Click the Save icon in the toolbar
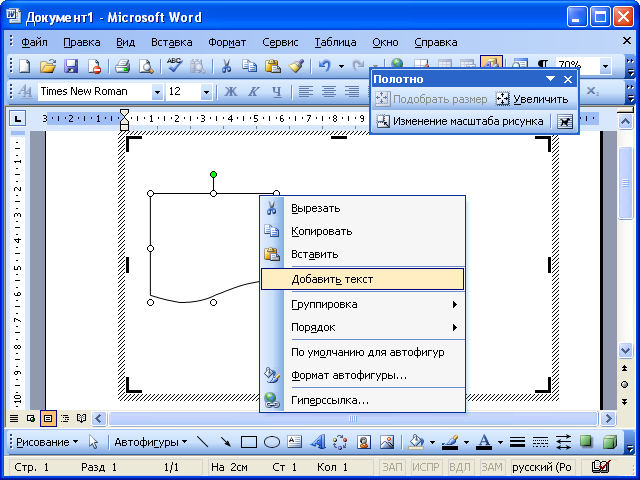Image resolution: width=640 pixels, height=480 pixels. (x=71, y=66)
